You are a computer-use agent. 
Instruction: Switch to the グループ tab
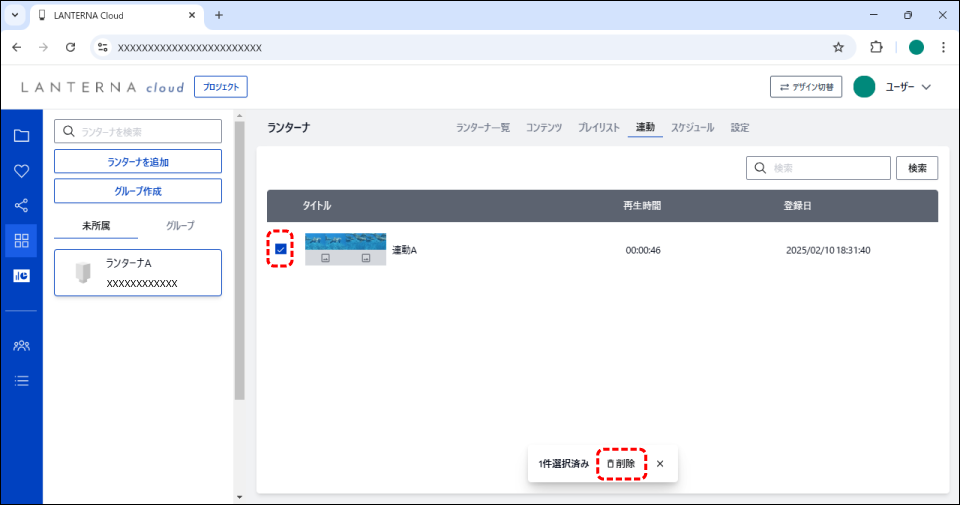pyautogui.click(x=180, y=225)
